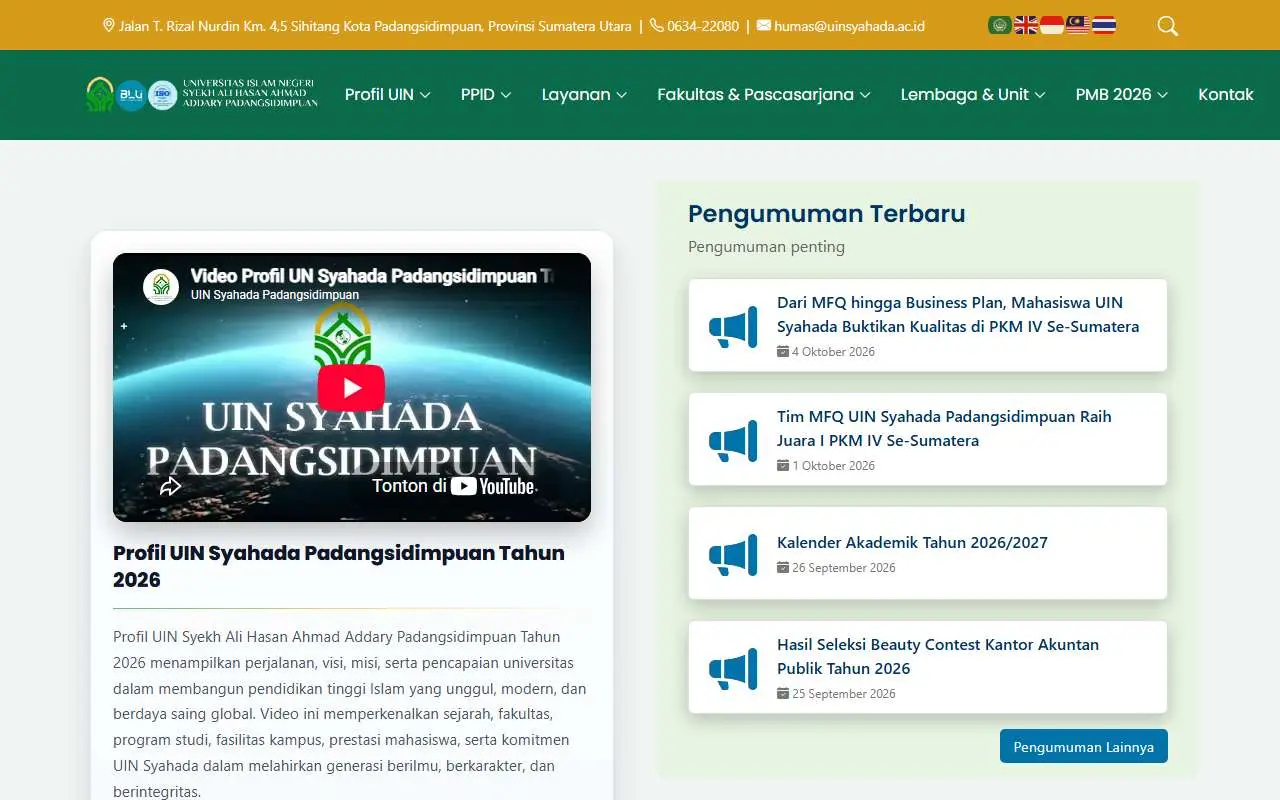Expand Fakultas & Pascasarjana dropdown
Viewport: 1280px width, 800px height.
pyautogui.click(x=764, y=94)
